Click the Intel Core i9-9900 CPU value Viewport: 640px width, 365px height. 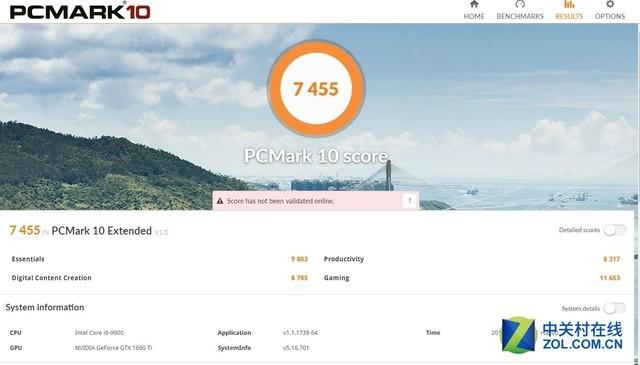click(x=99, y=333)
